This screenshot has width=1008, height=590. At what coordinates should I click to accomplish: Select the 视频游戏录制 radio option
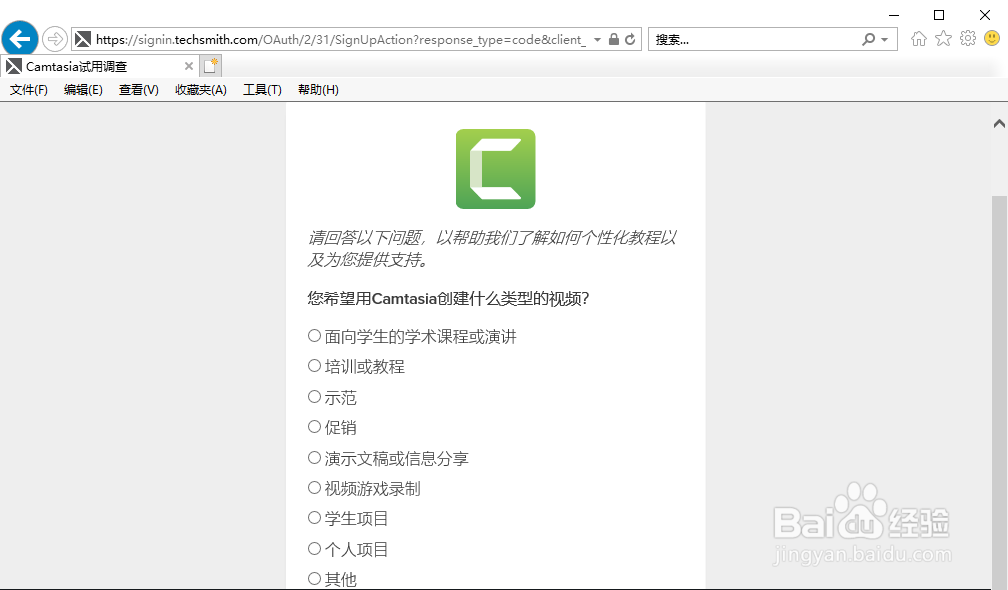coord(314,488)
